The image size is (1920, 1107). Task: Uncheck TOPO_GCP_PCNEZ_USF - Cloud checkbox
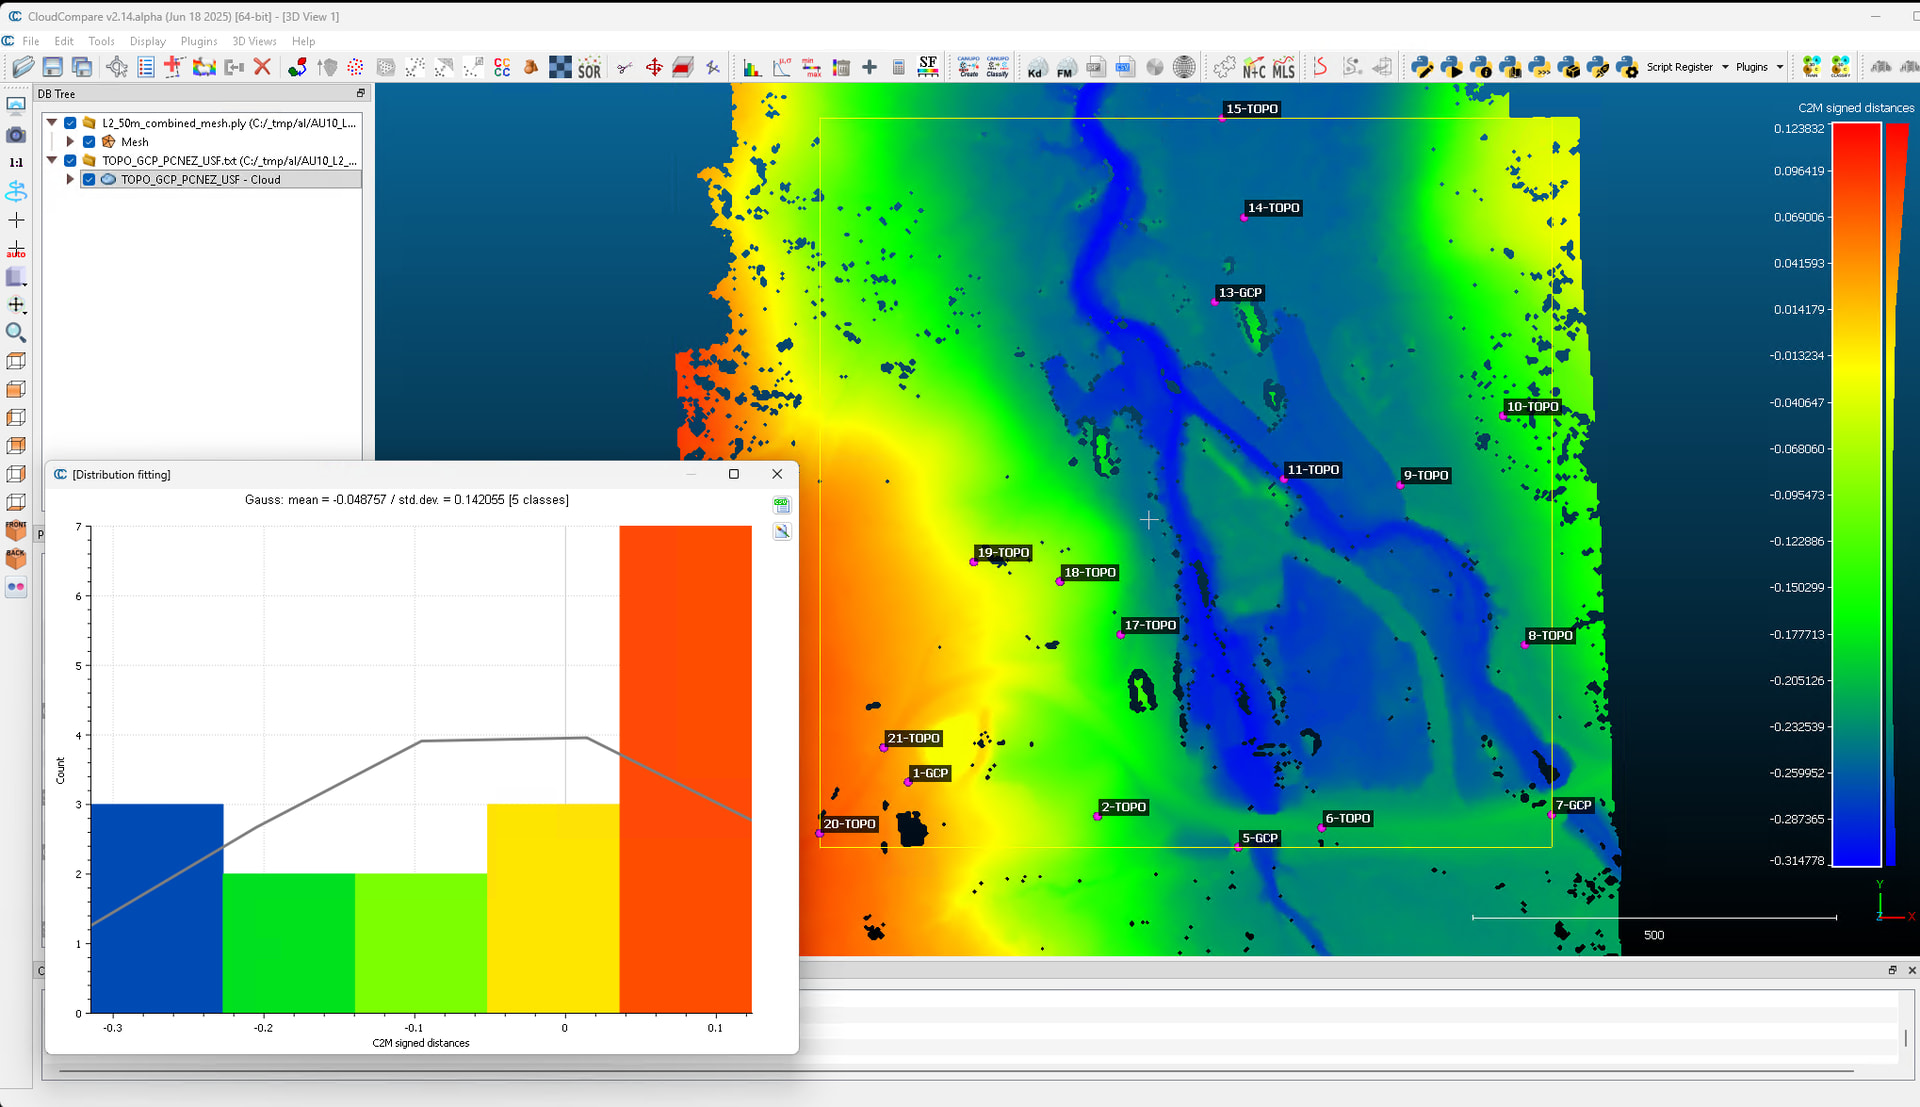[x=89, y=180]
